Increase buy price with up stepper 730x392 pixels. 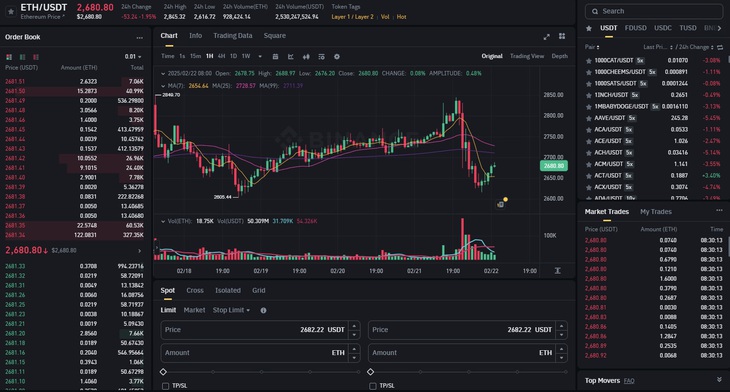tap(354, 325)
